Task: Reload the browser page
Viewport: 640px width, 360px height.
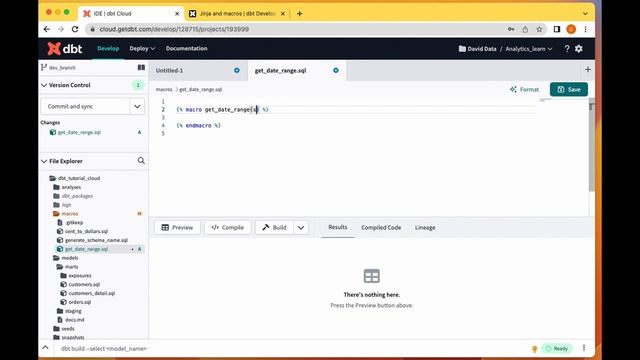Action: (x=75, y=29)
